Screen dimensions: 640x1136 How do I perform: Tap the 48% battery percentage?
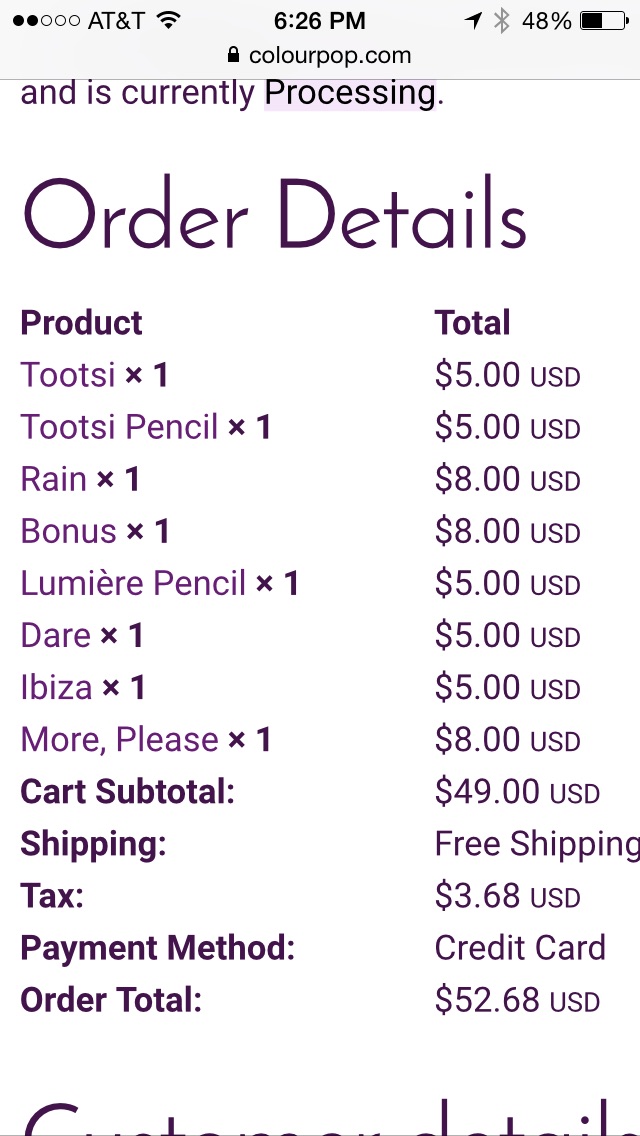point(547,21)
